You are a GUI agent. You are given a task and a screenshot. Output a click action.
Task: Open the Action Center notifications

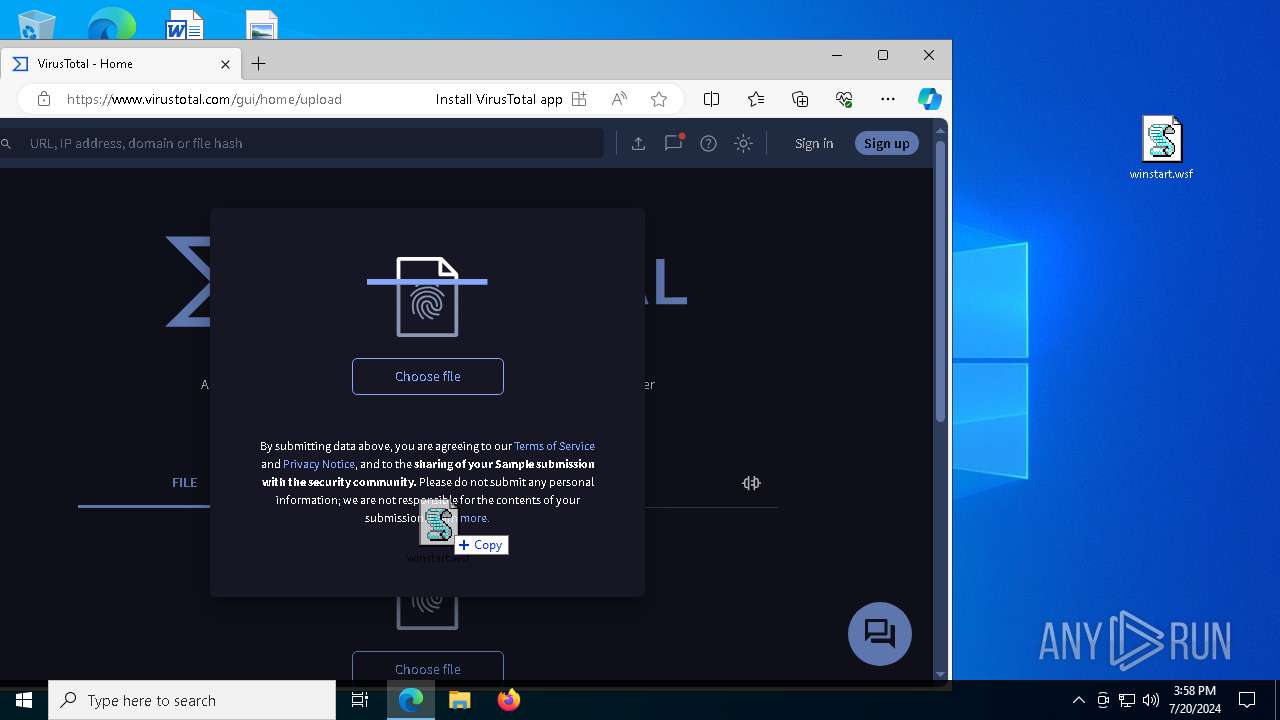(1247, 700)
